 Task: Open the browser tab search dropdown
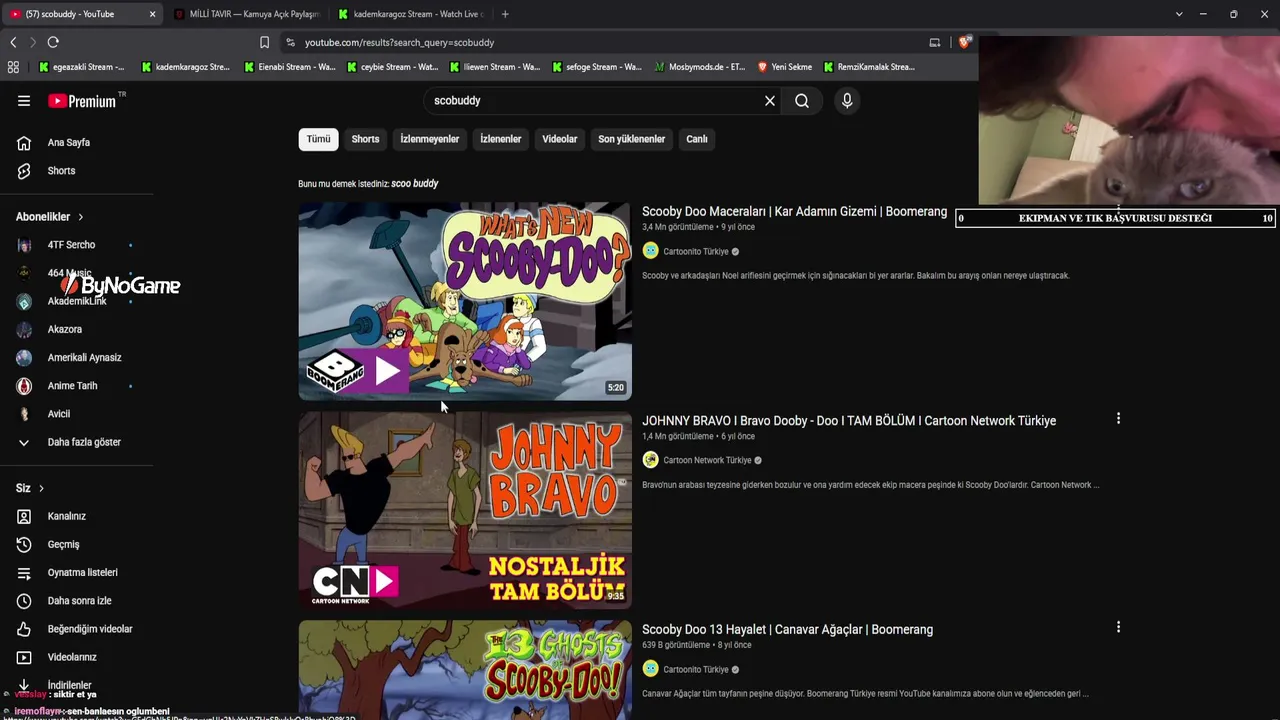(x=1179, y=14)
